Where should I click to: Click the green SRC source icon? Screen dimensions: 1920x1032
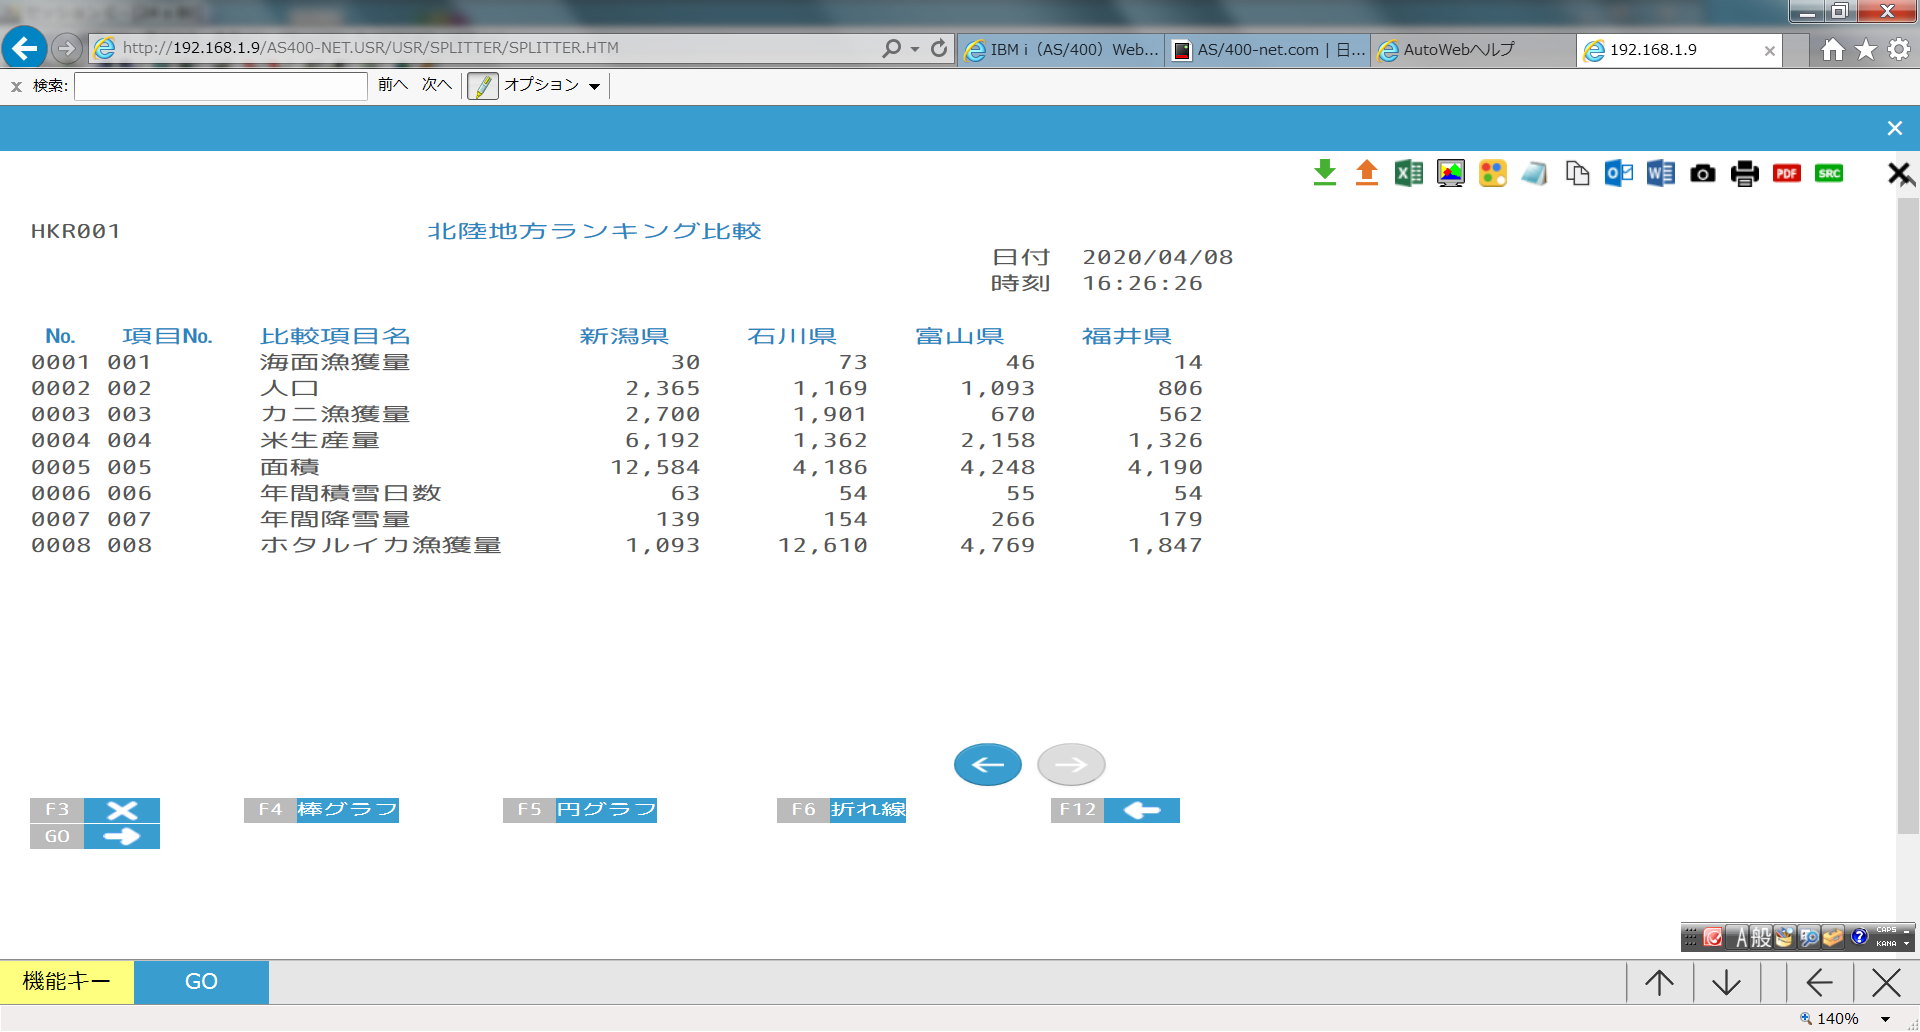click(x=1828, y=173)
